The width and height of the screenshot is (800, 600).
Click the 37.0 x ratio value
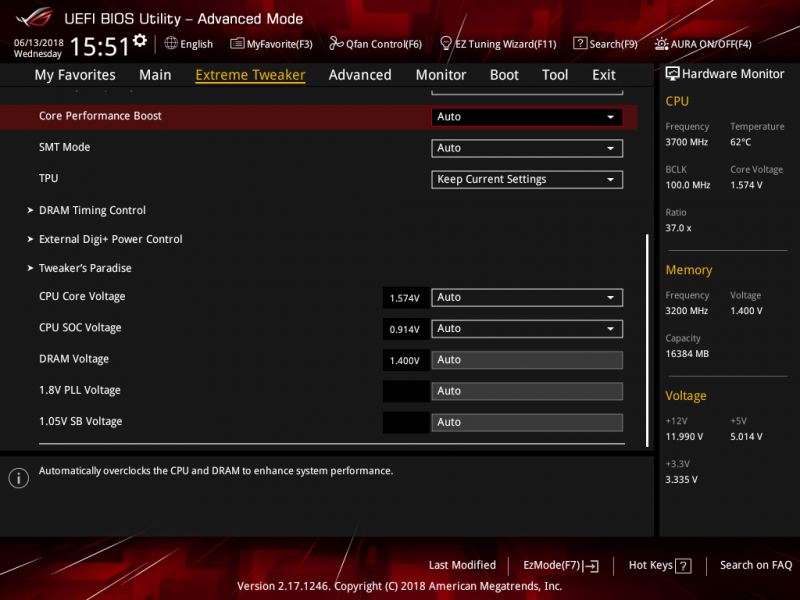678,228
